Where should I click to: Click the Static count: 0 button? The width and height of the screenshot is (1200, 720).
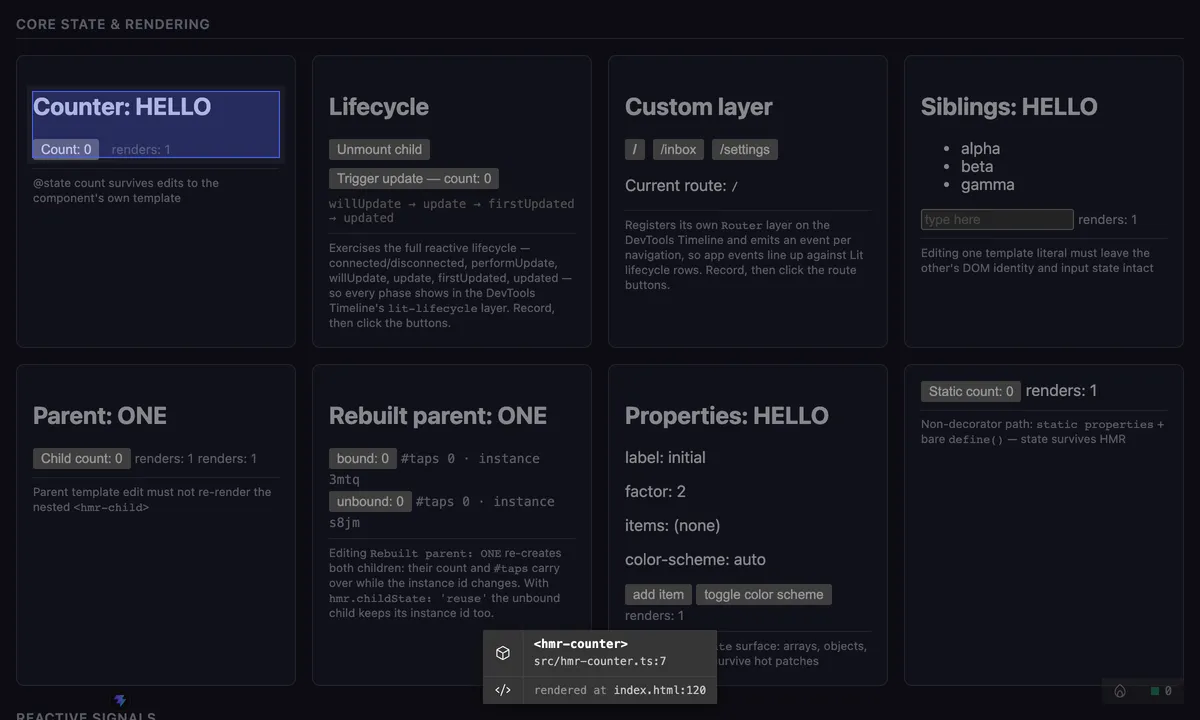point(971,391)
